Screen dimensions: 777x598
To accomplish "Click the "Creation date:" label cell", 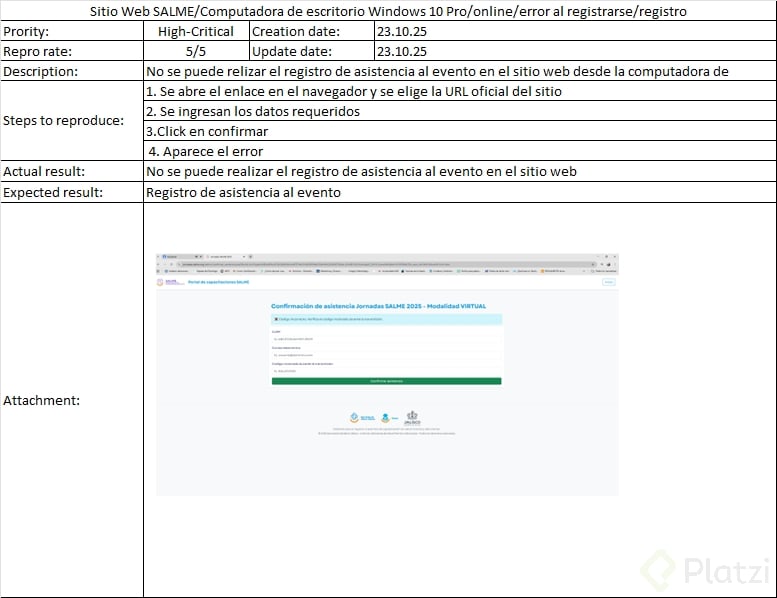I will [x=312, y=31].
